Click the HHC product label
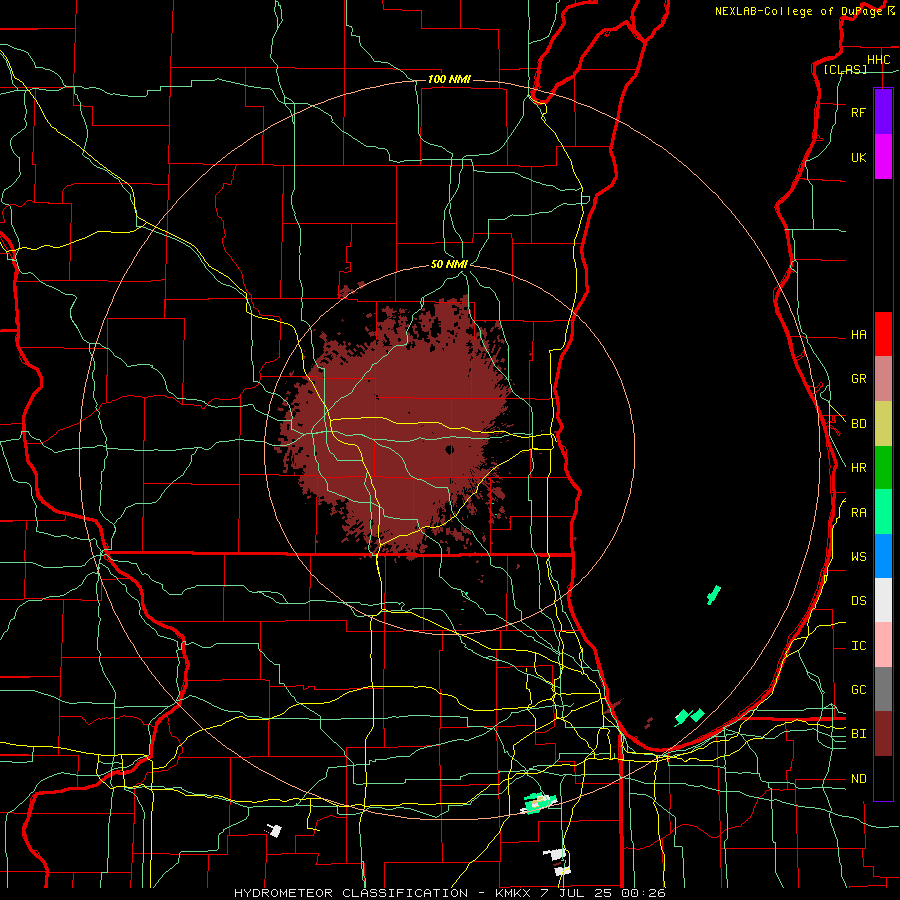The width and height of the screenshot is (900, 900). click(x=878, y=60)
